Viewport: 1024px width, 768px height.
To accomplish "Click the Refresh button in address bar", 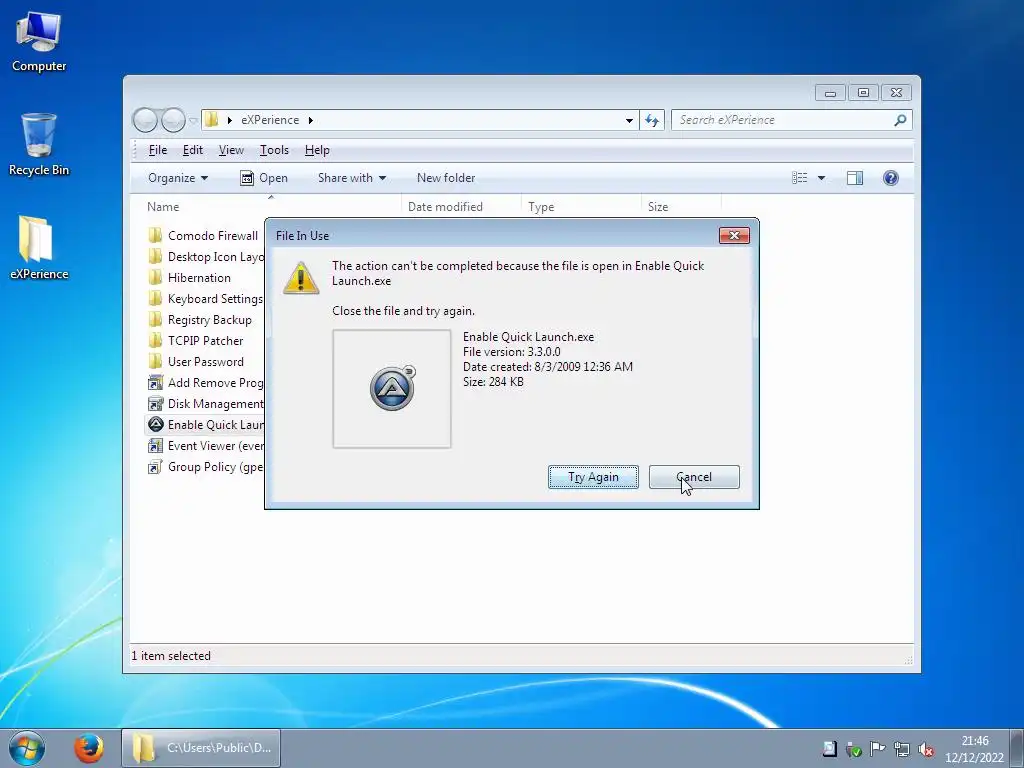I will click(x=652, y=120).
